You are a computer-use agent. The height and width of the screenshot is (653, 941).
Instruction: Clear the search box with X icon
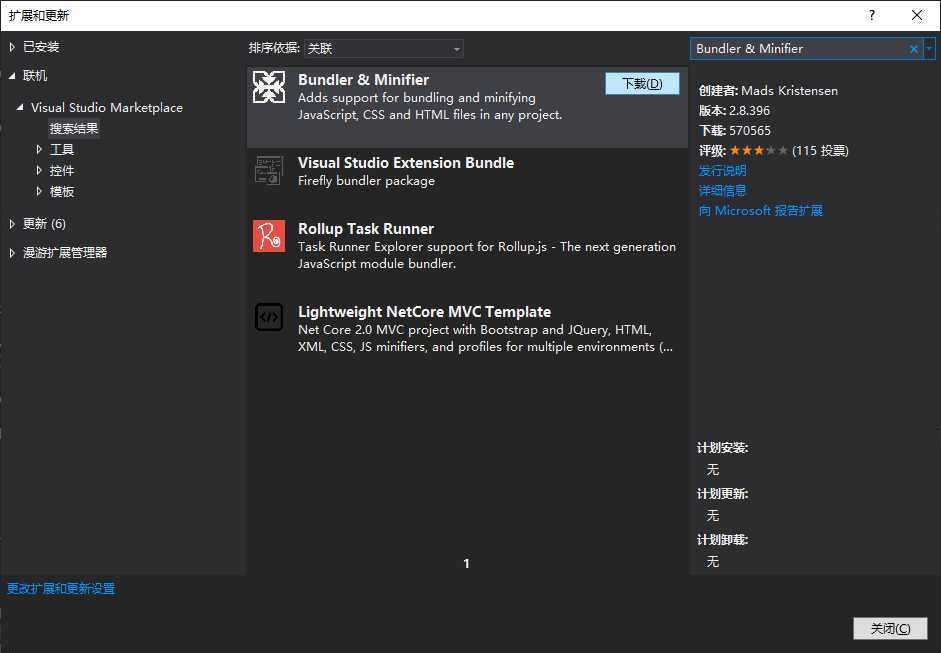point(913,49)
